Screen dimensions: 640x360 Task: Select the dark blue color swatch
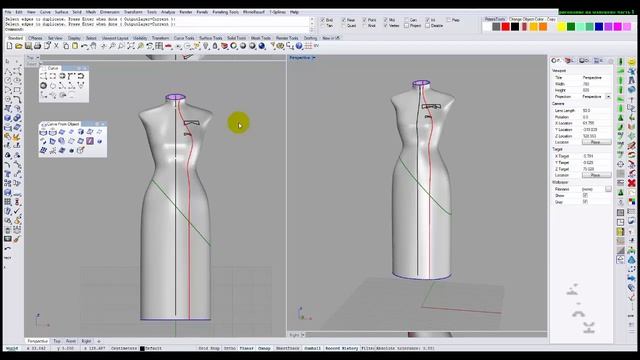coord(599,27)
